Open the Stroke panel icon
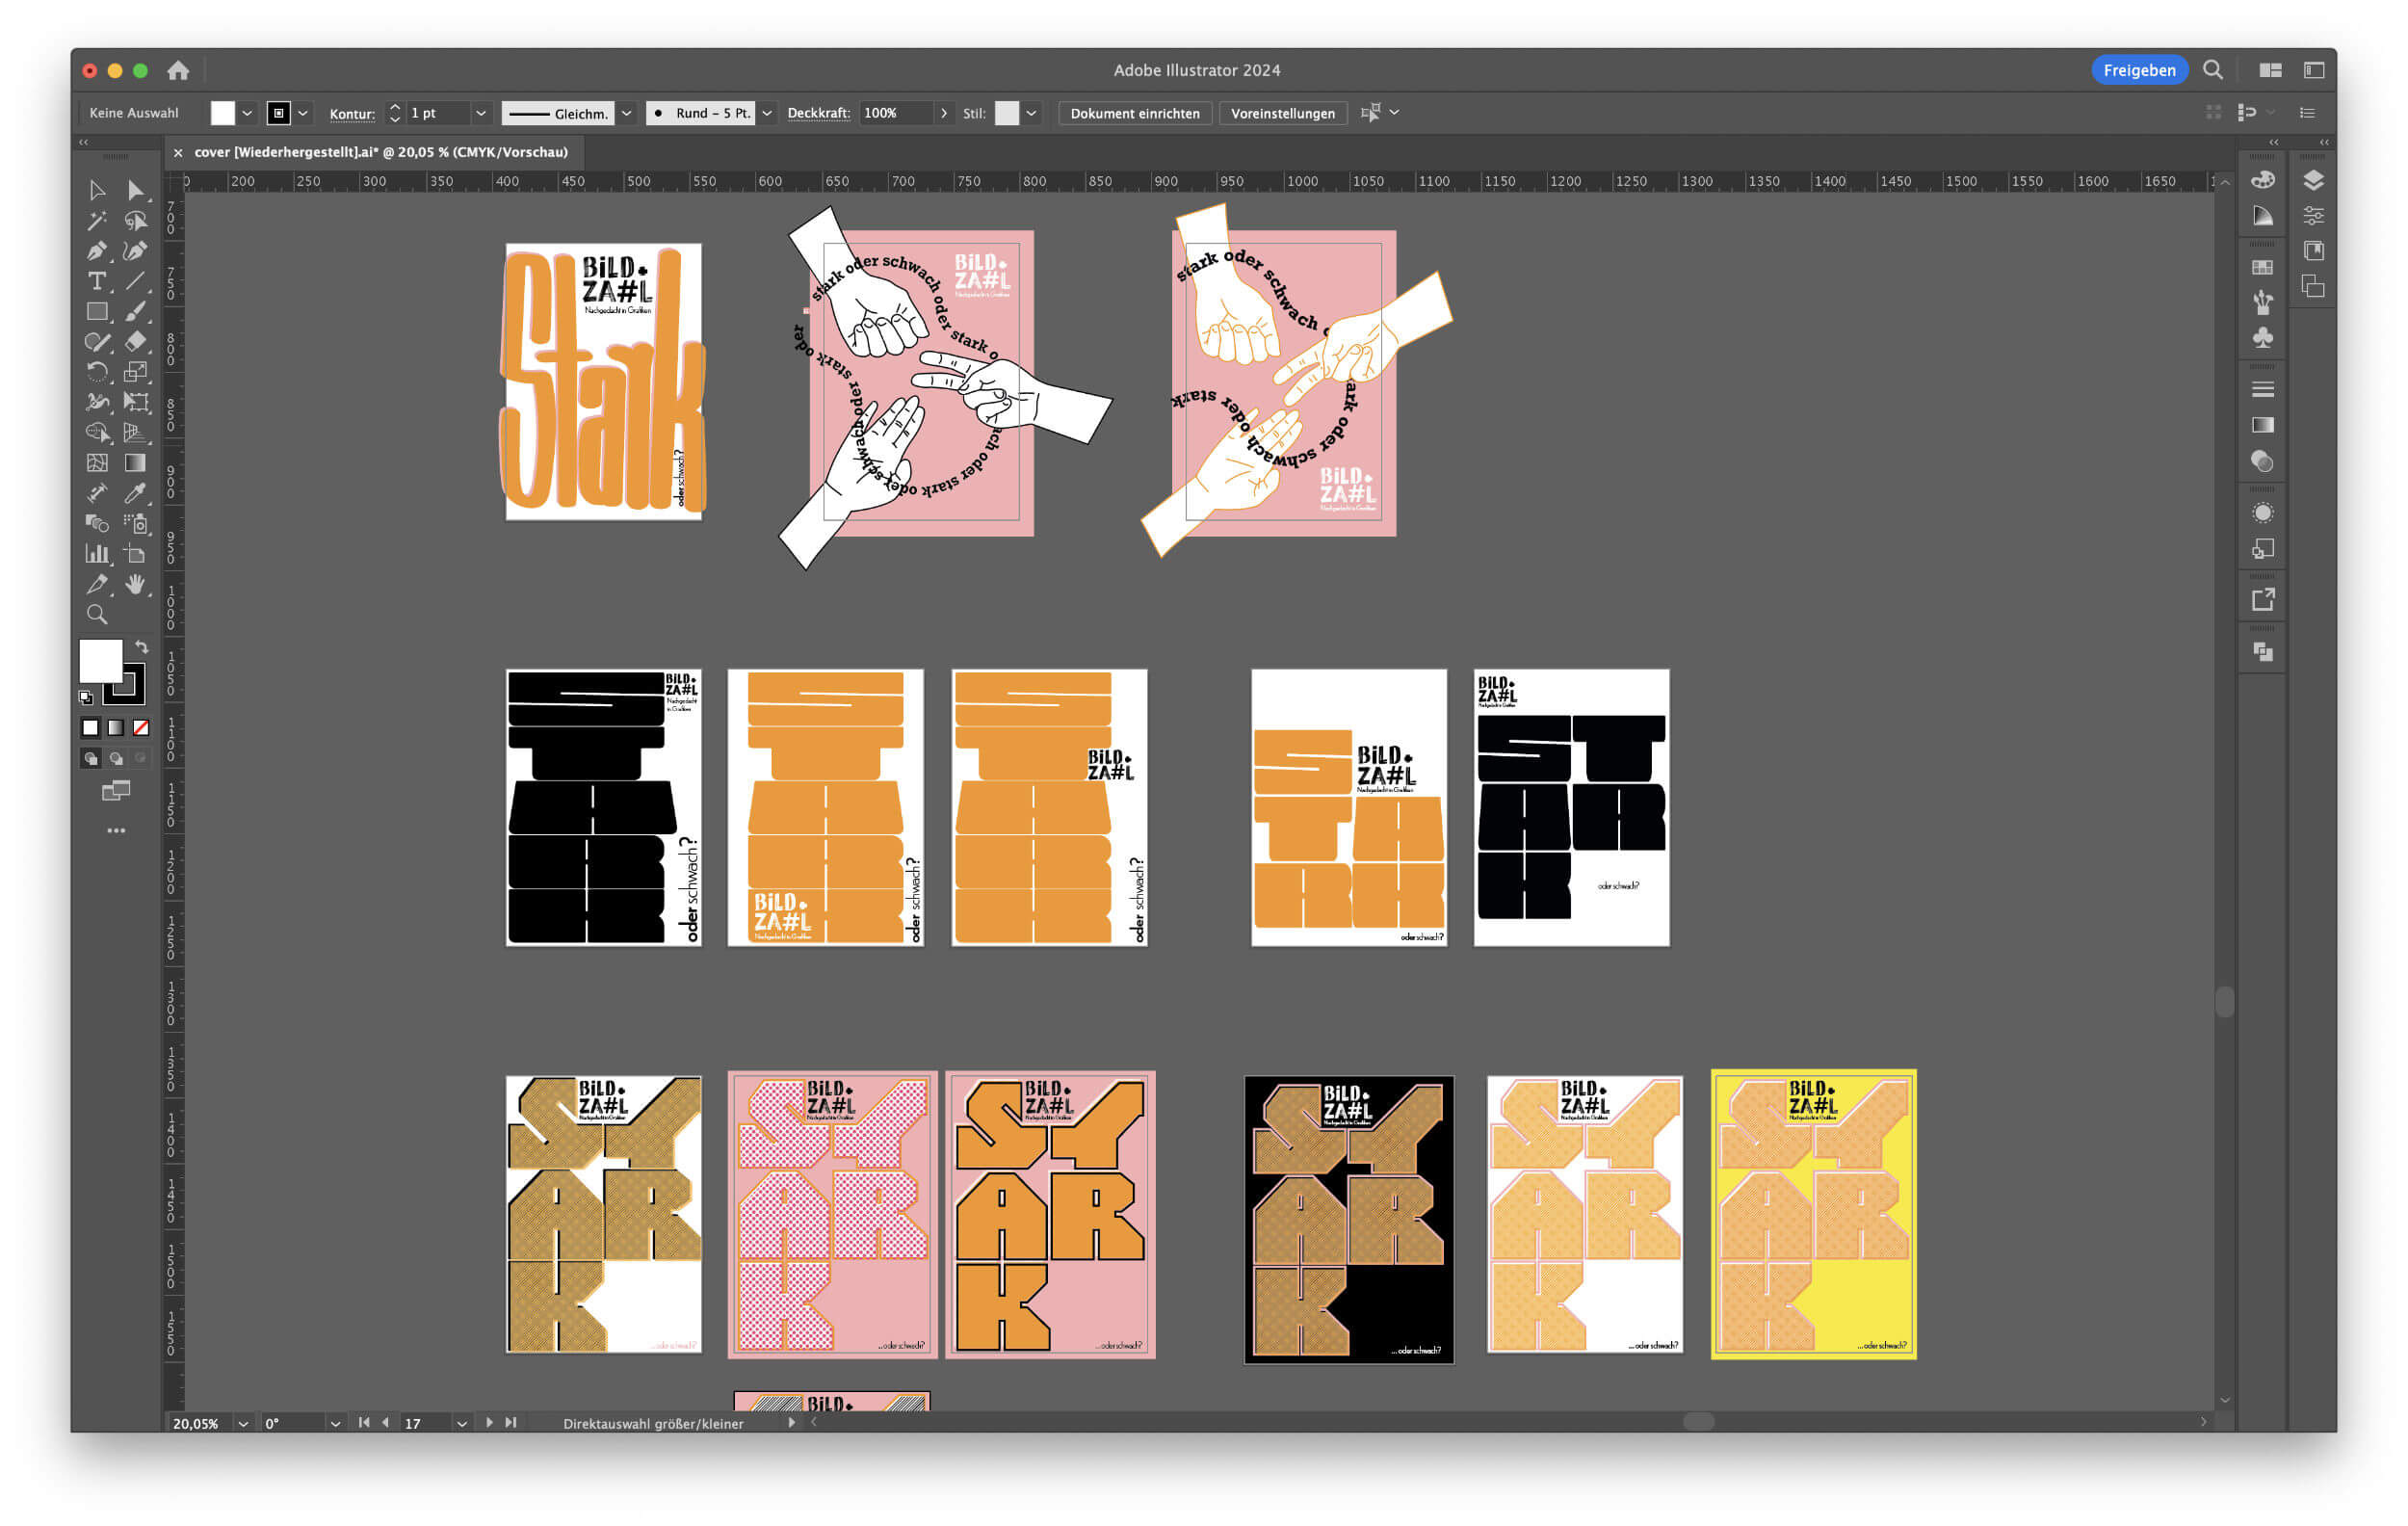 (x=2262, y=389)
